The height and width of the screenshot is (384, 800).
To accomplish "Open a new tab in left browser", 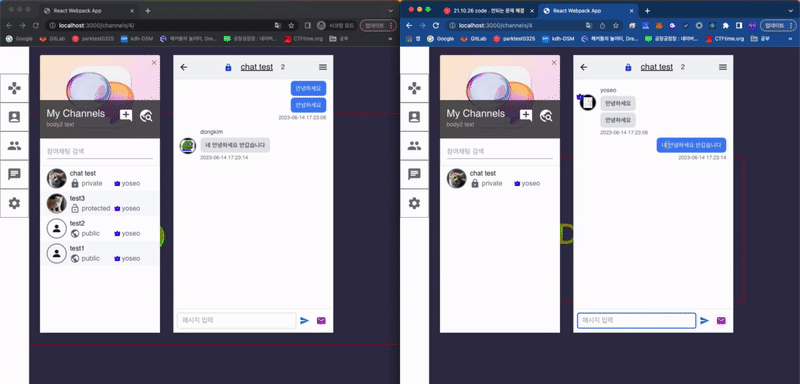I will tap(148, 11).
